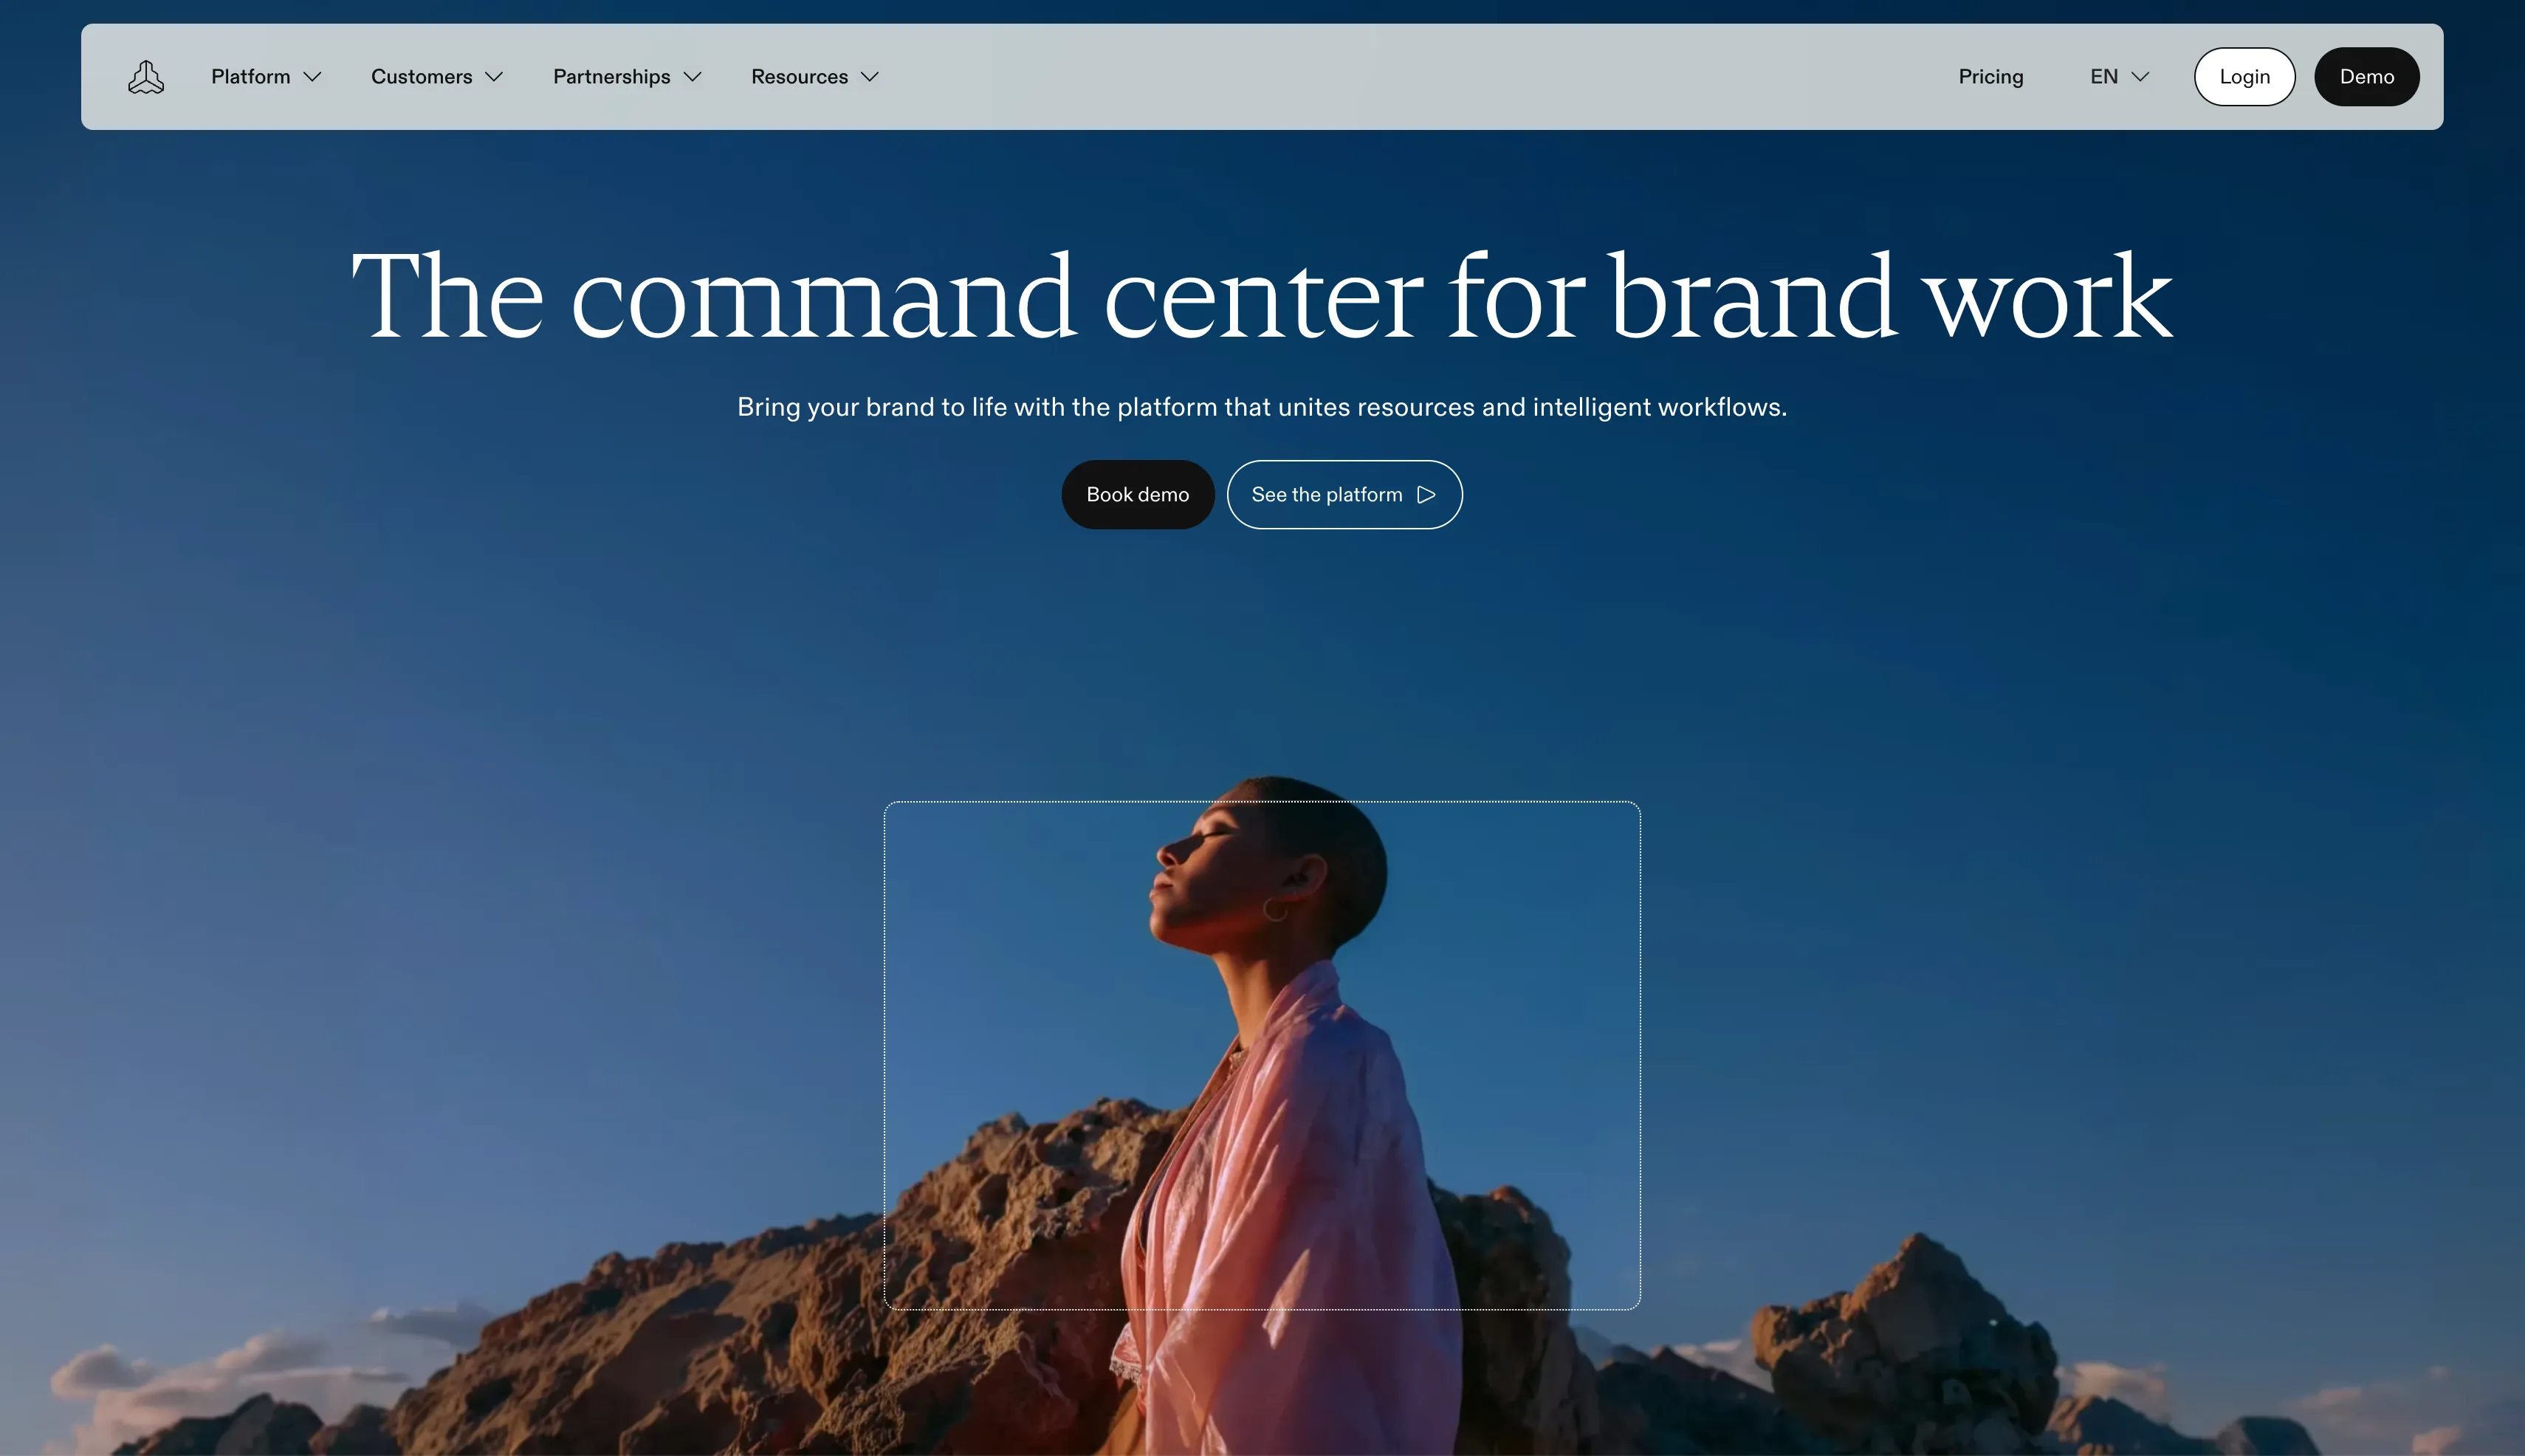Image resolution: width=2525 pixels, height=1456 pixels.
Task: Click the chevron arrow beside Customers
Action: pyautogui.click(x=494, y=77)
